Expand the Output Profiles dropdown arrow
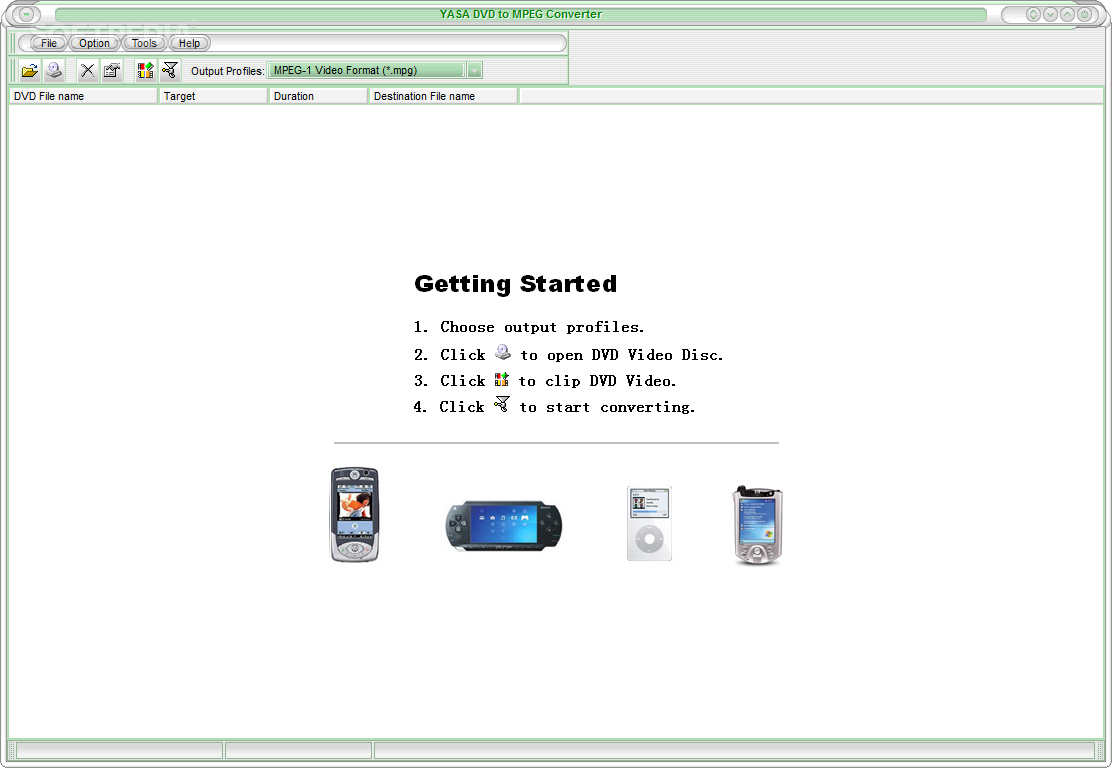Image resolution: width=1112 pixels, height=768 pixels. coord(474,70)
